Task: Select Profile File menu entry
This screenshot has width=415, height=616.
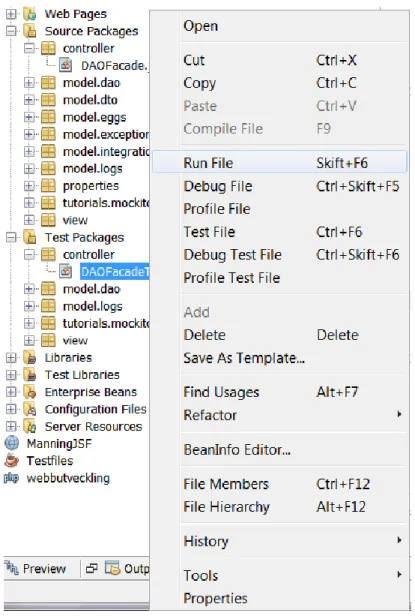Action: click(279, 209)
